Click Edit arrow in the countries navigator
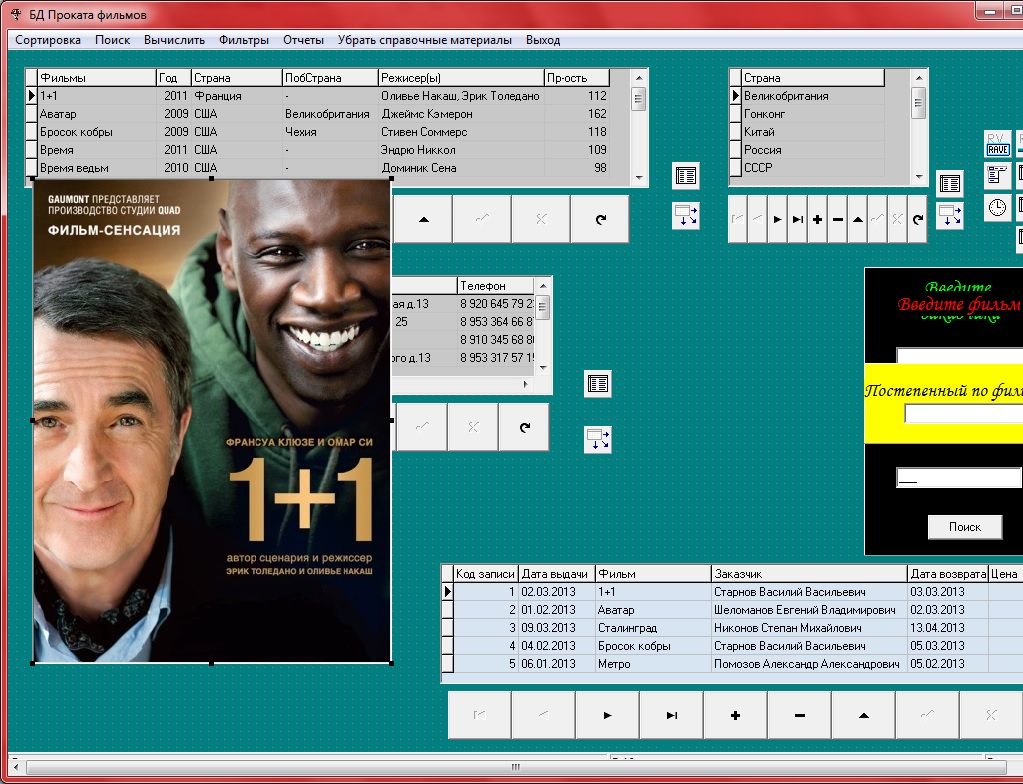This screenshot has height=784, width=1023. pos(858,220)
